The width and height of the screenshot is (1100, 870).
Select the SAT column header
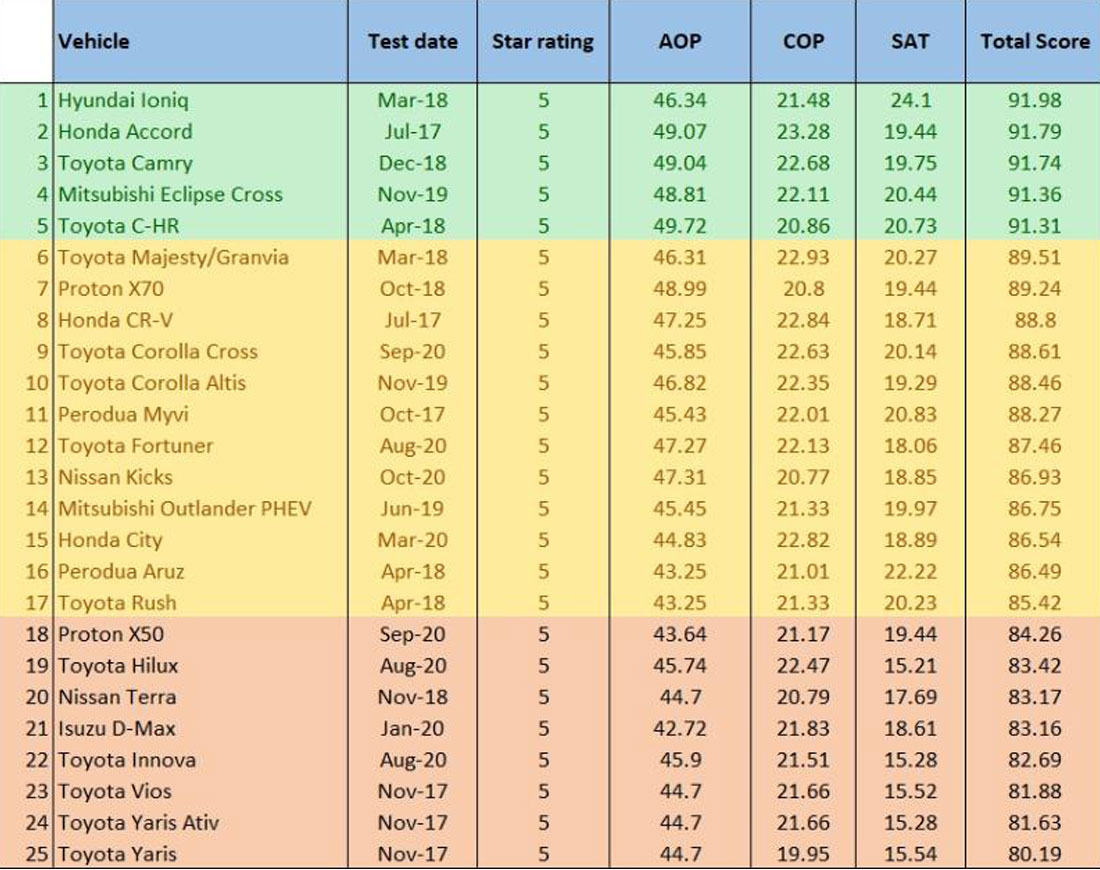(x=910, y=42)
